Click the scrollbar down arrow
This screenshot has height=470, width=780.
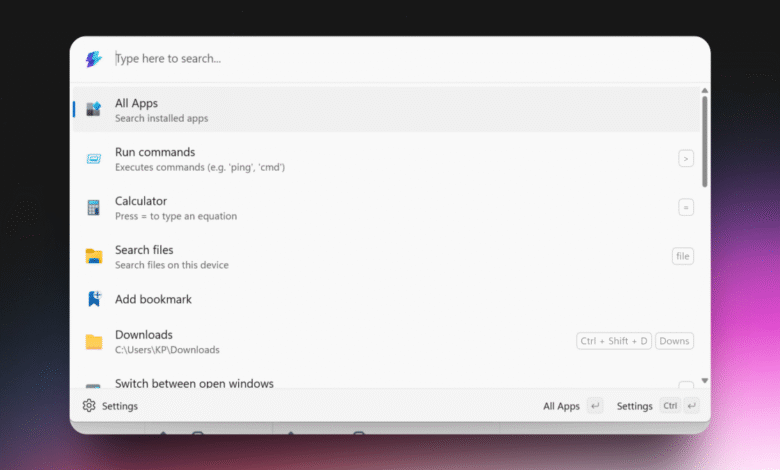(705, 380)
